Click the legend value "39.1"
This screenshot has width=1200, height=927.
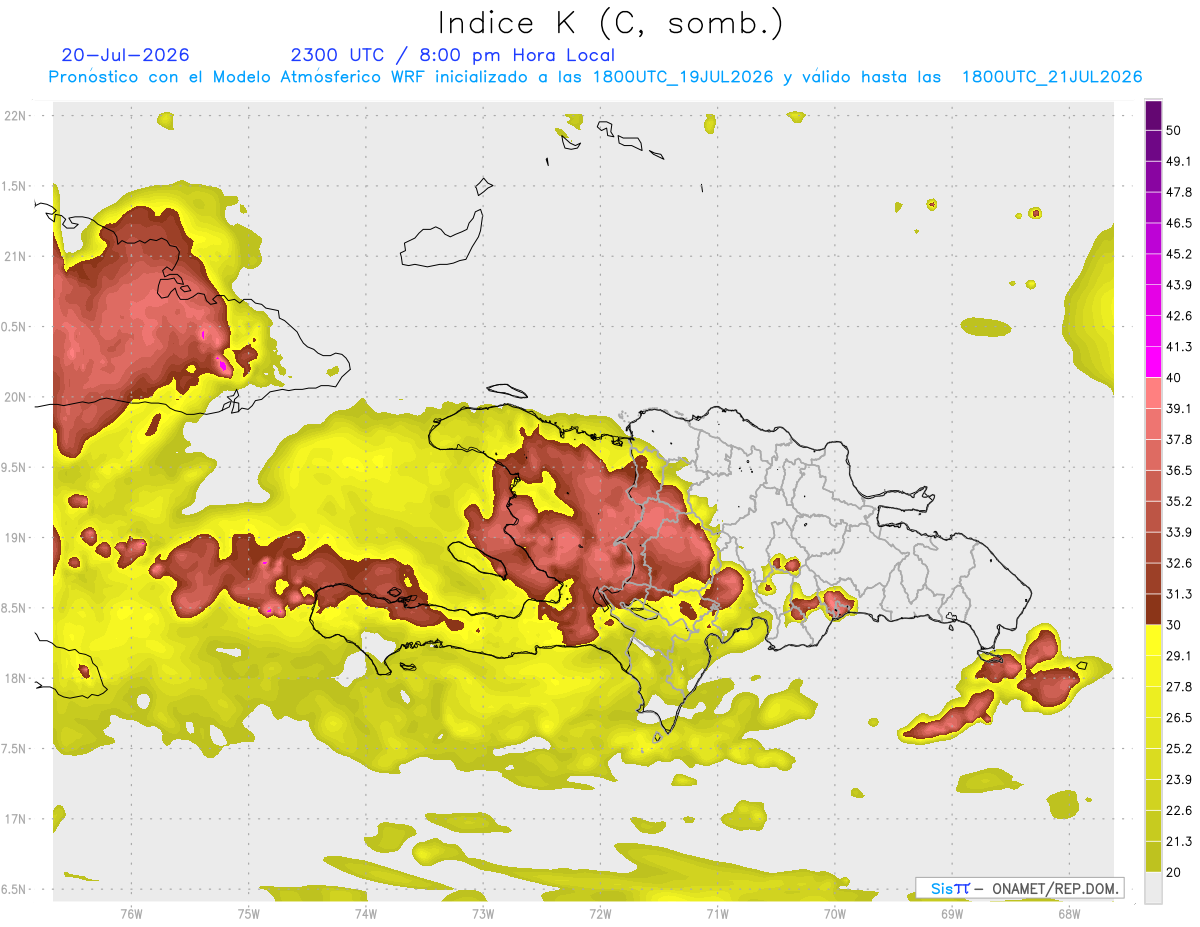(1178, 409)
